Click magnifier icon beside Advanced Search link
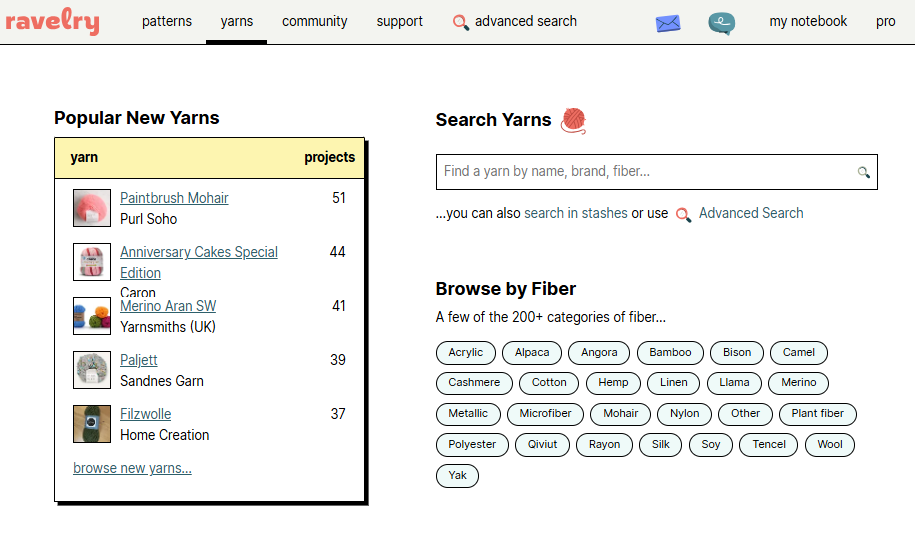This screenshot has height=534, width=915. [683, 214]
